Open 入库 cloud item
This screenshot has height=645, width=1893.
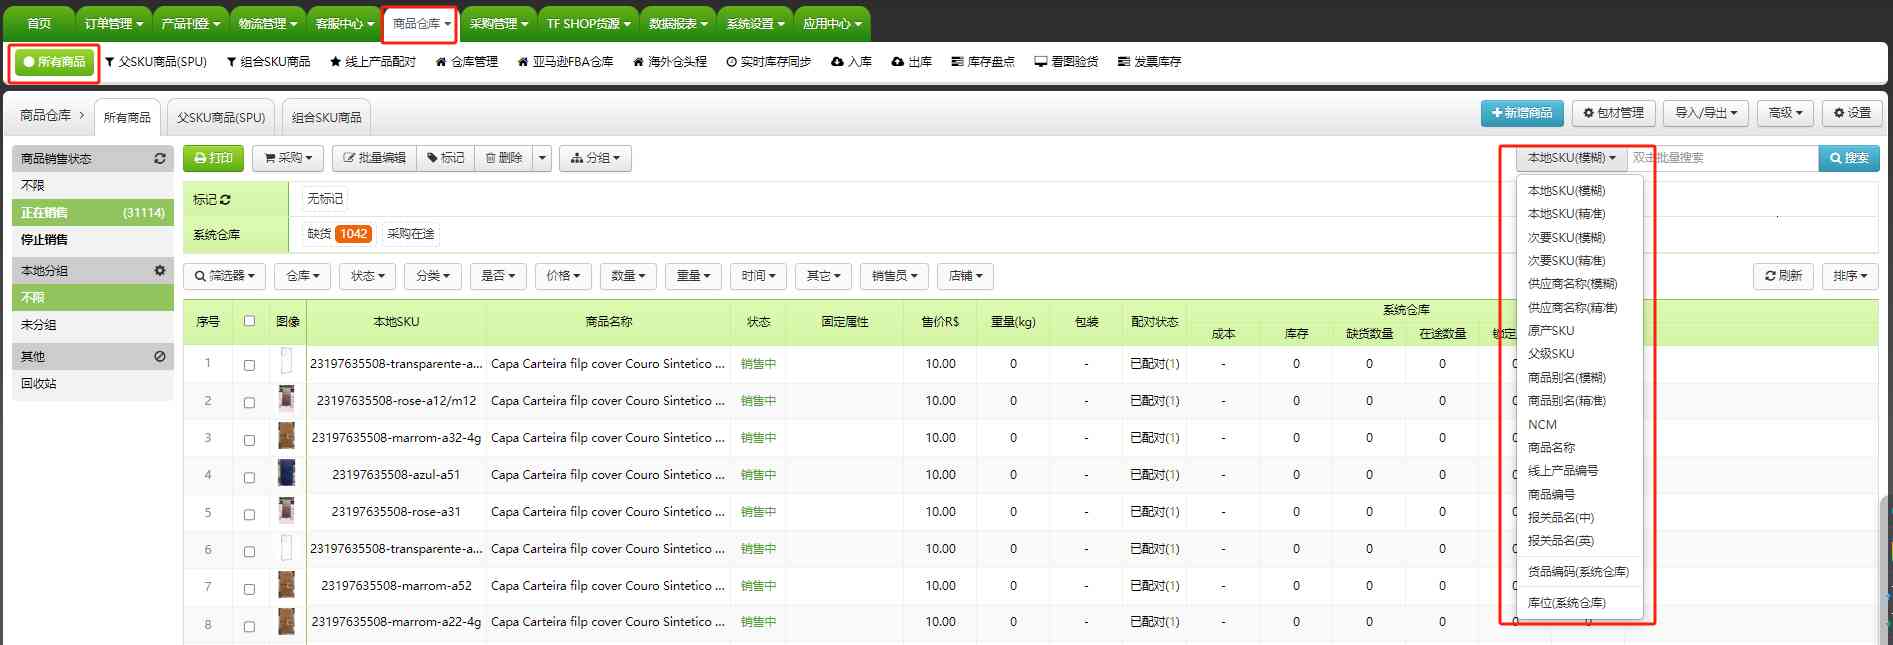tap(852, 62)
